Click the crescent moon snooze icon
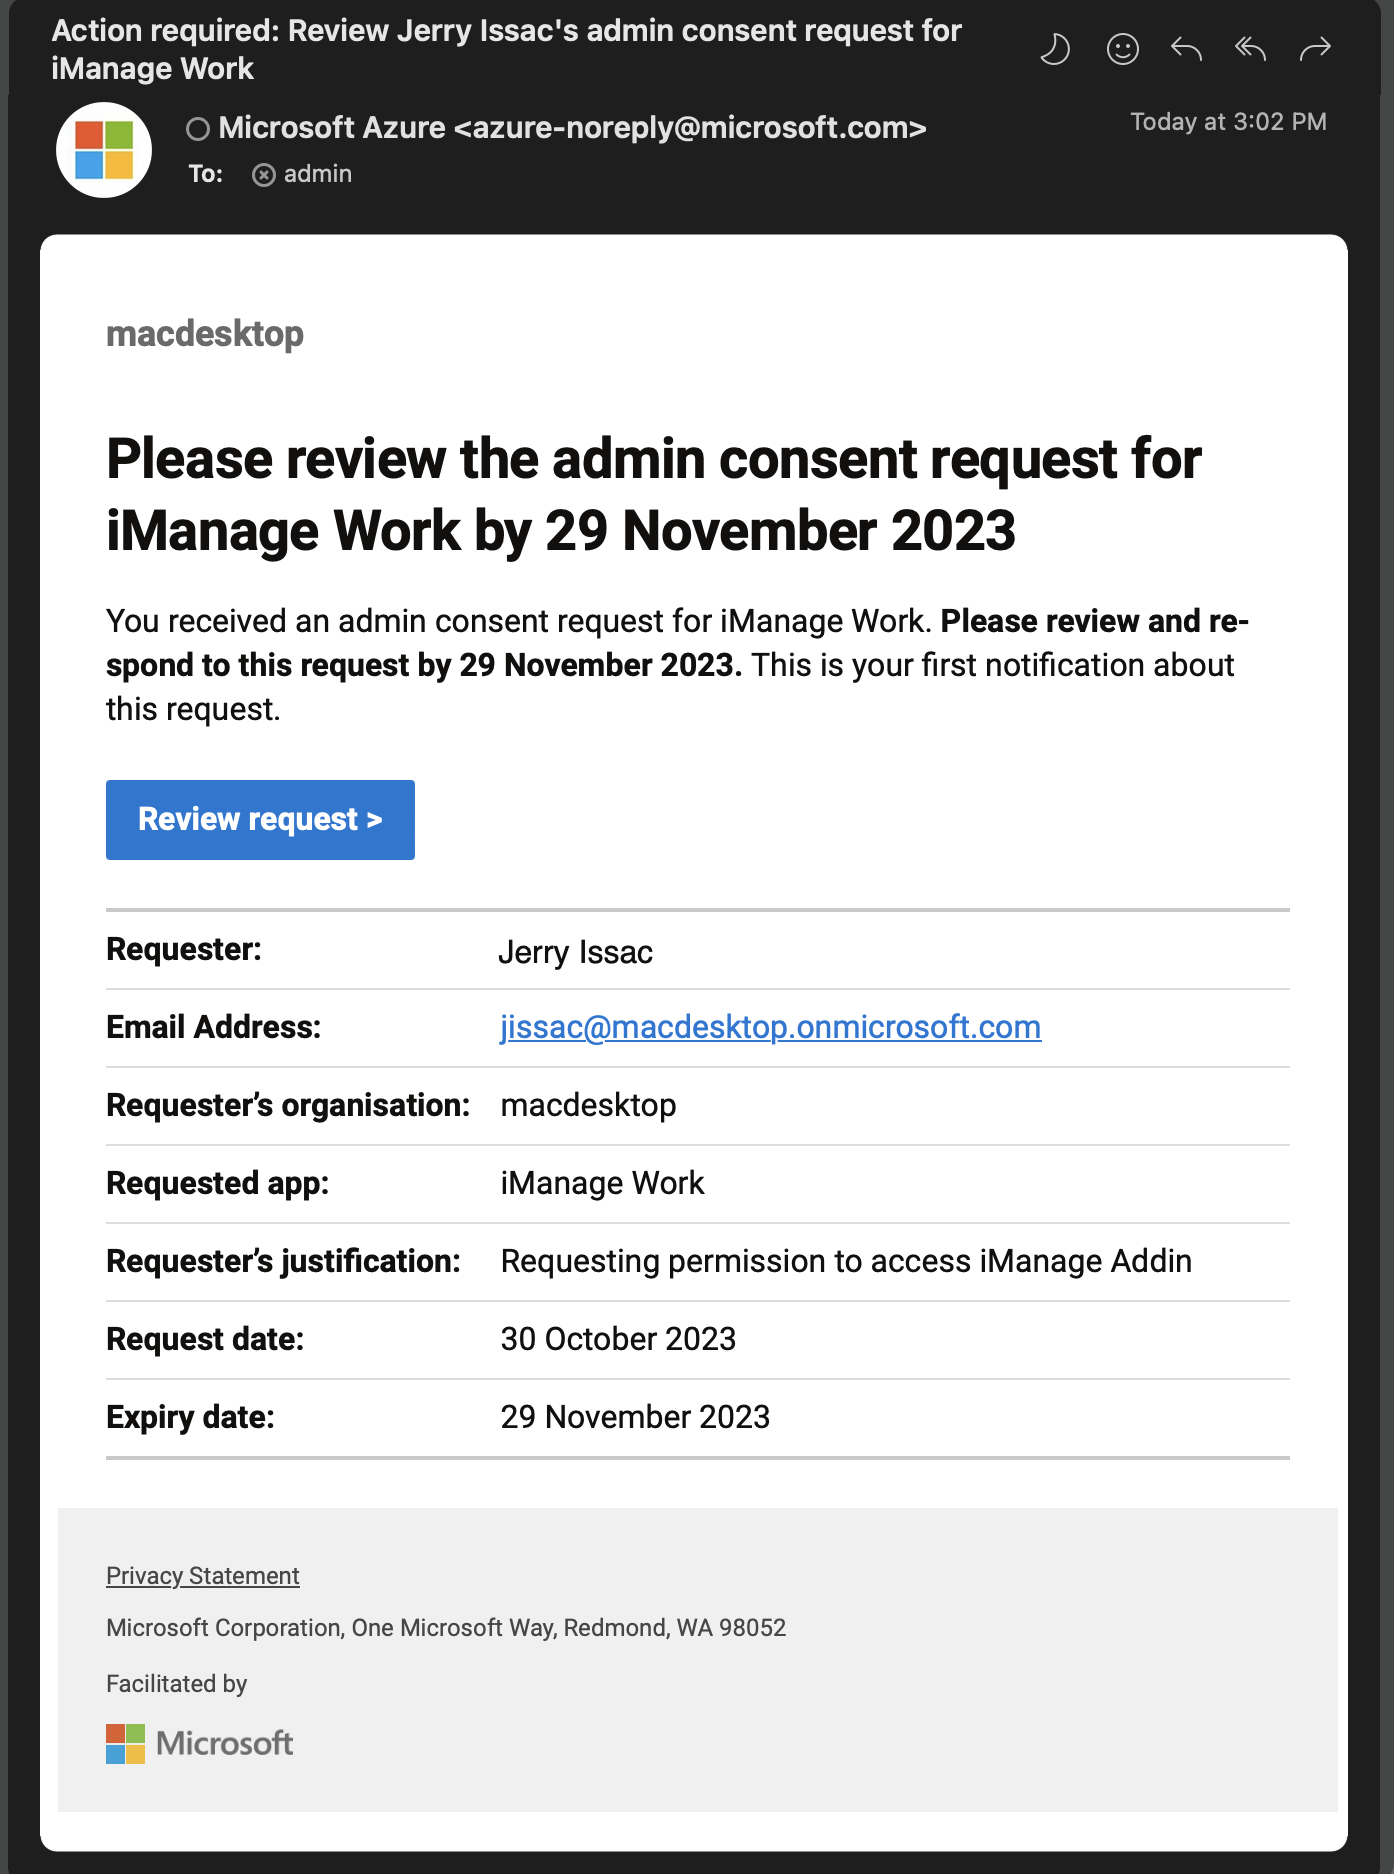The height and width of the screenshot is (1874, 1394). coord(1055,48)
